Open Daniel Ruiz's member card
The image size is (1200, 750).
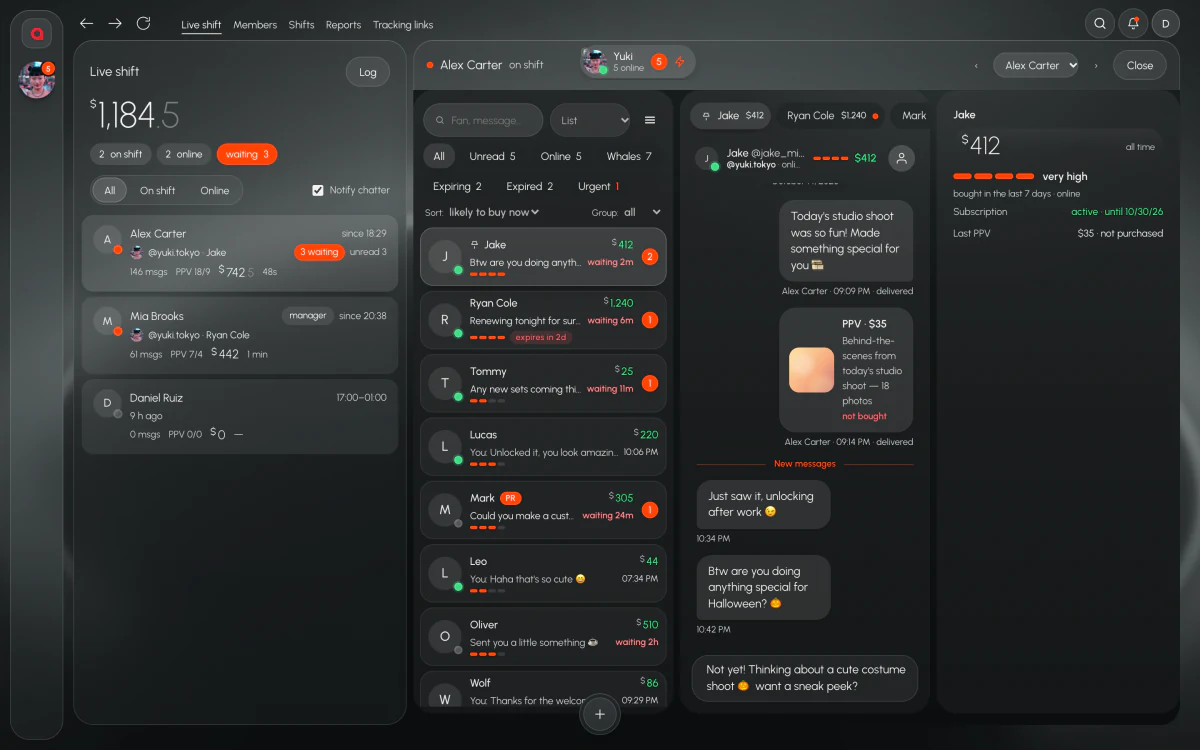(x=240, y=416)
